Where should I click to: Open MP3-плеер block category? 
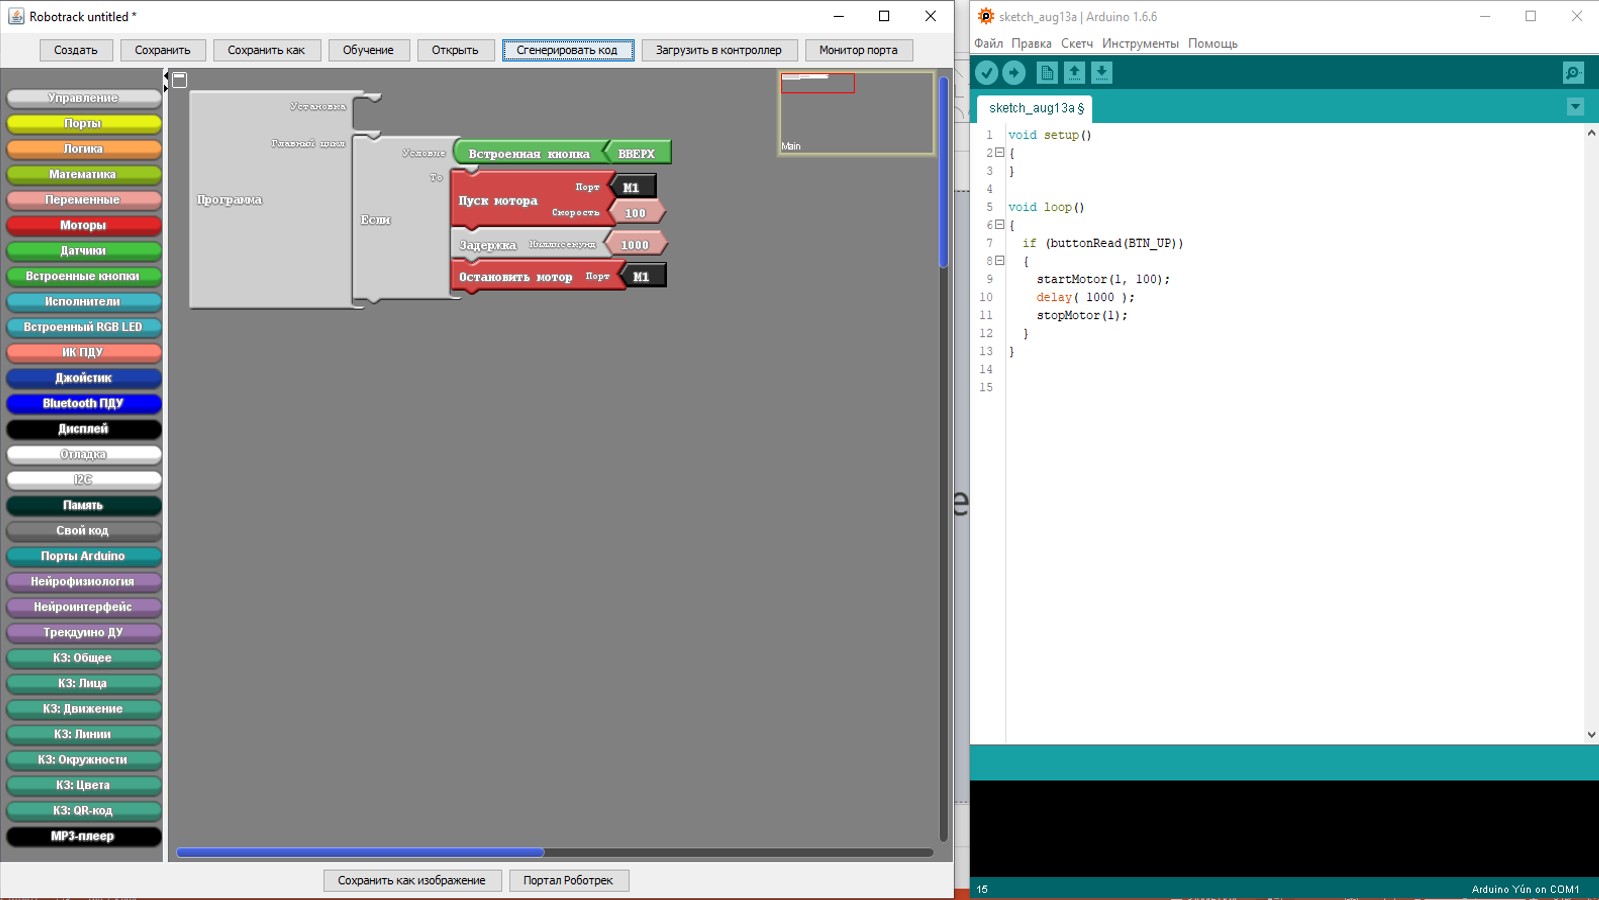click(84, 836)
